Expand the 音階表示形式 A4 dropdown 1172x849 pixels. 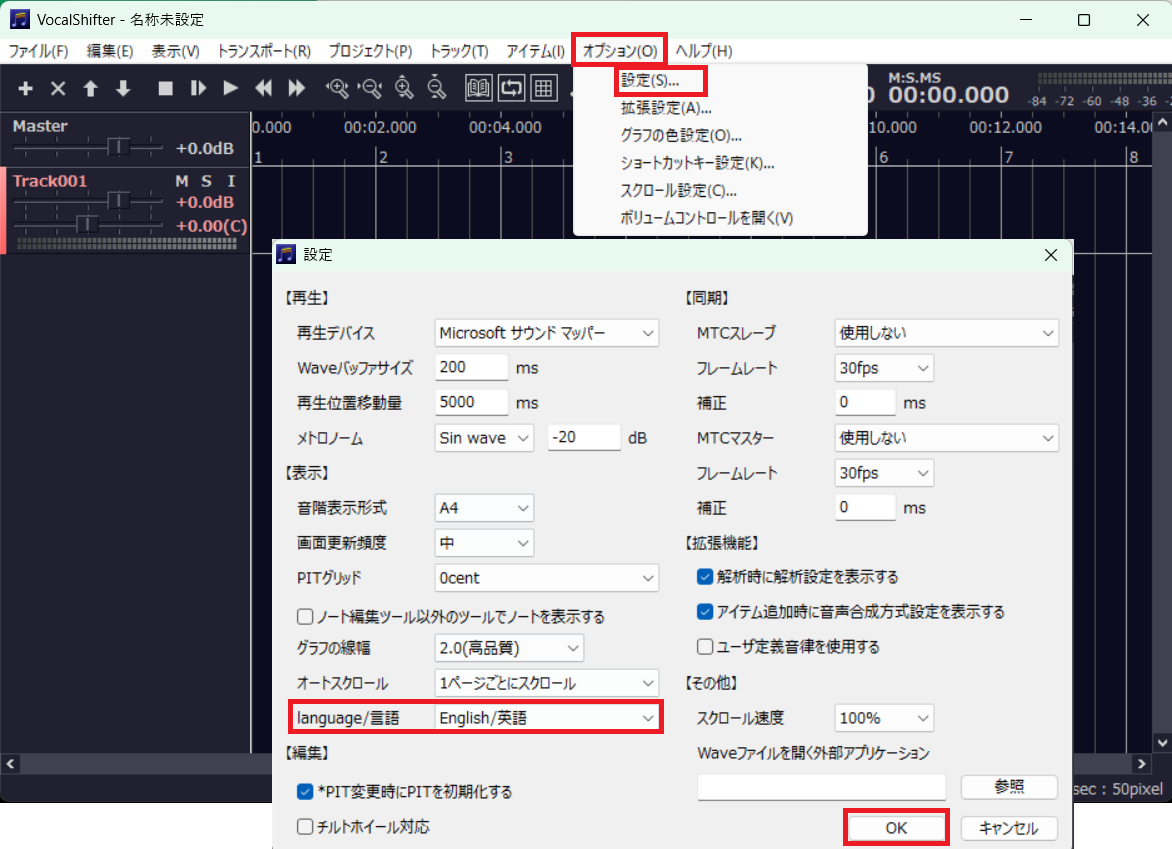point(484,508)
